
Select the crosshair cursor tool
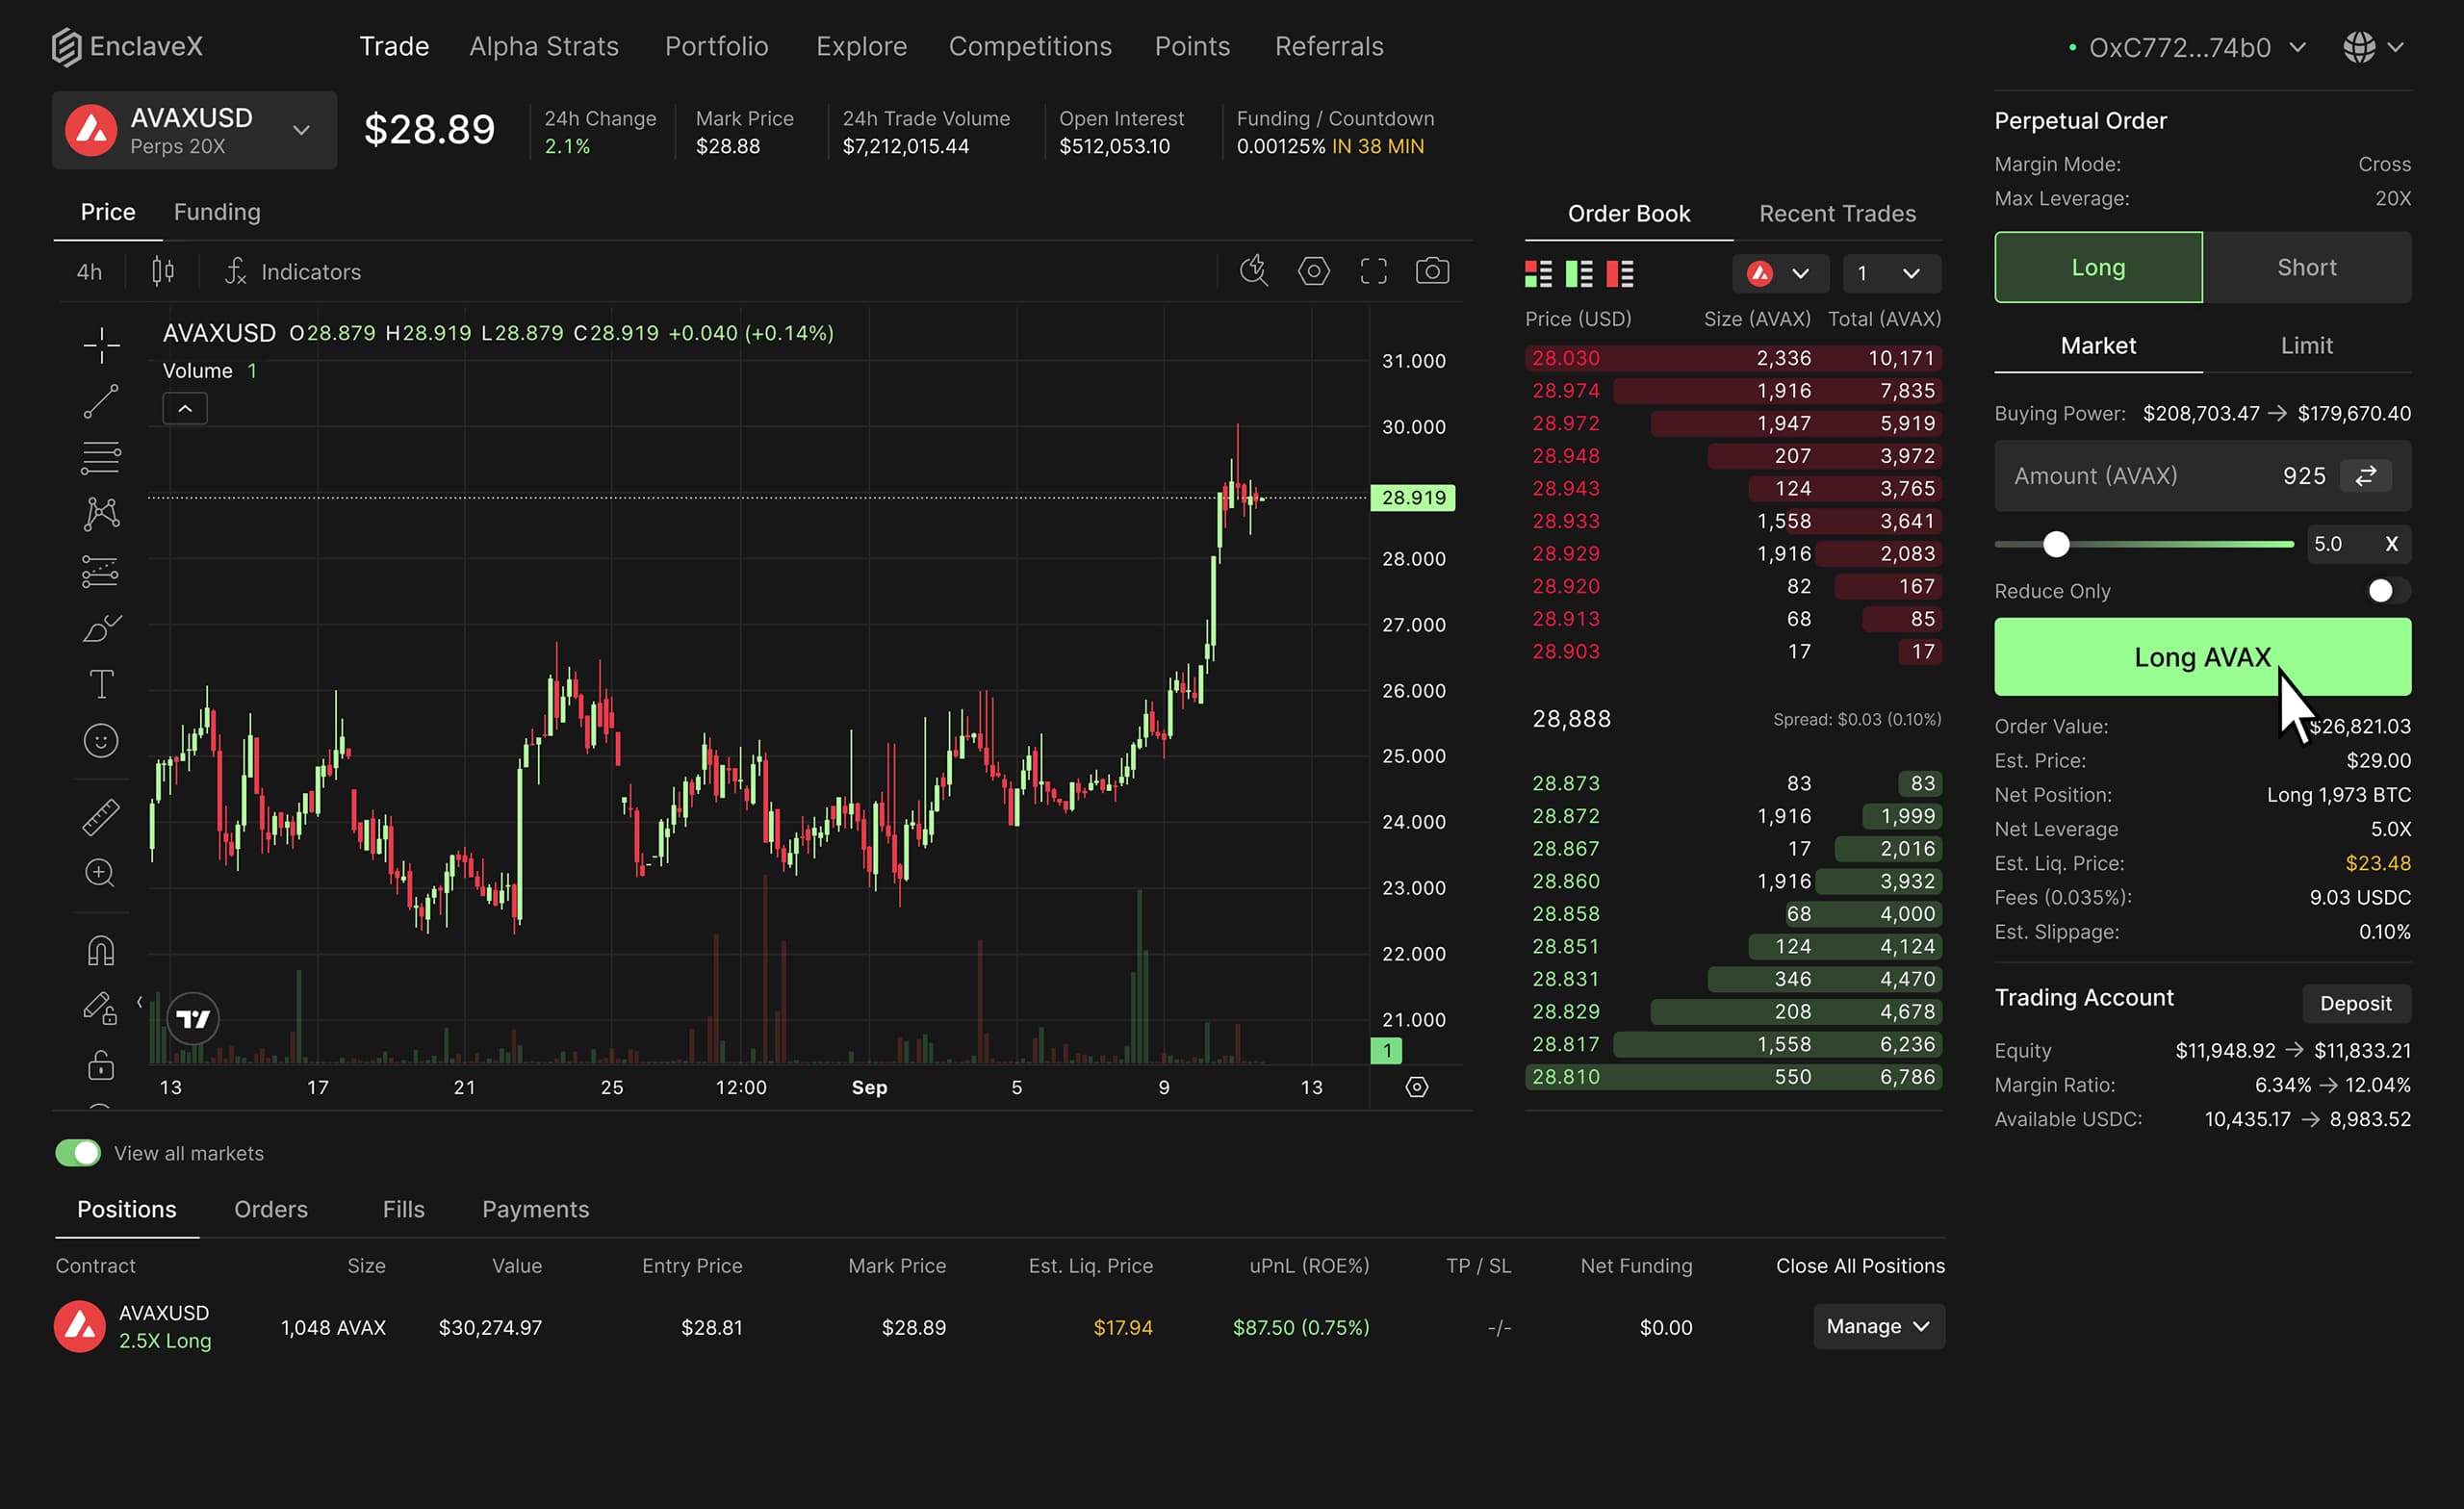click(x=101, y=346)
